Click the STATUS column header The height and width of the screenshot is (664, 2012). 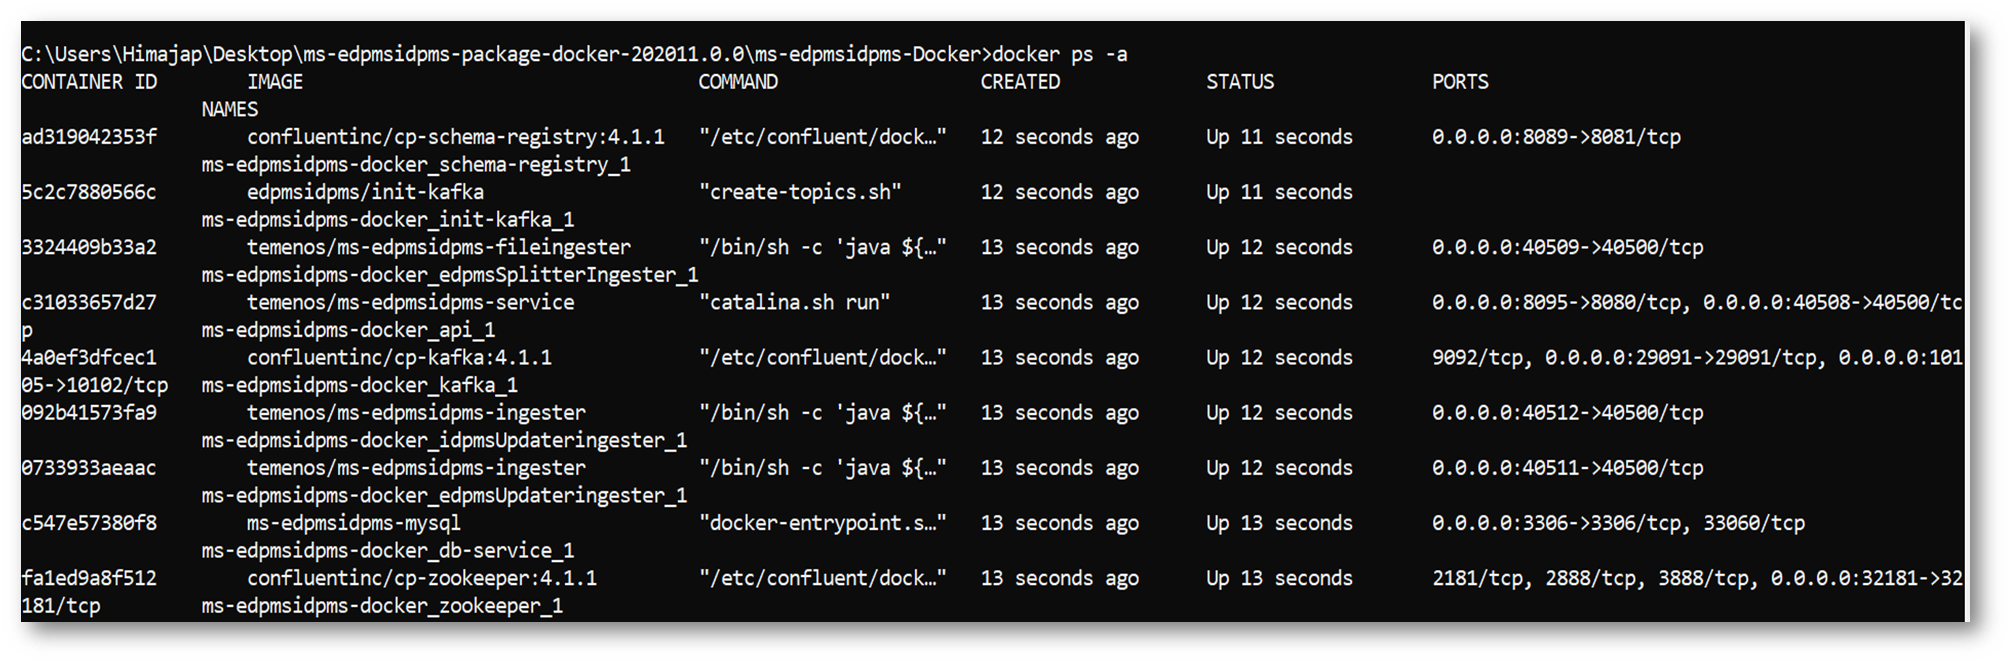(x=1240, y=82)
